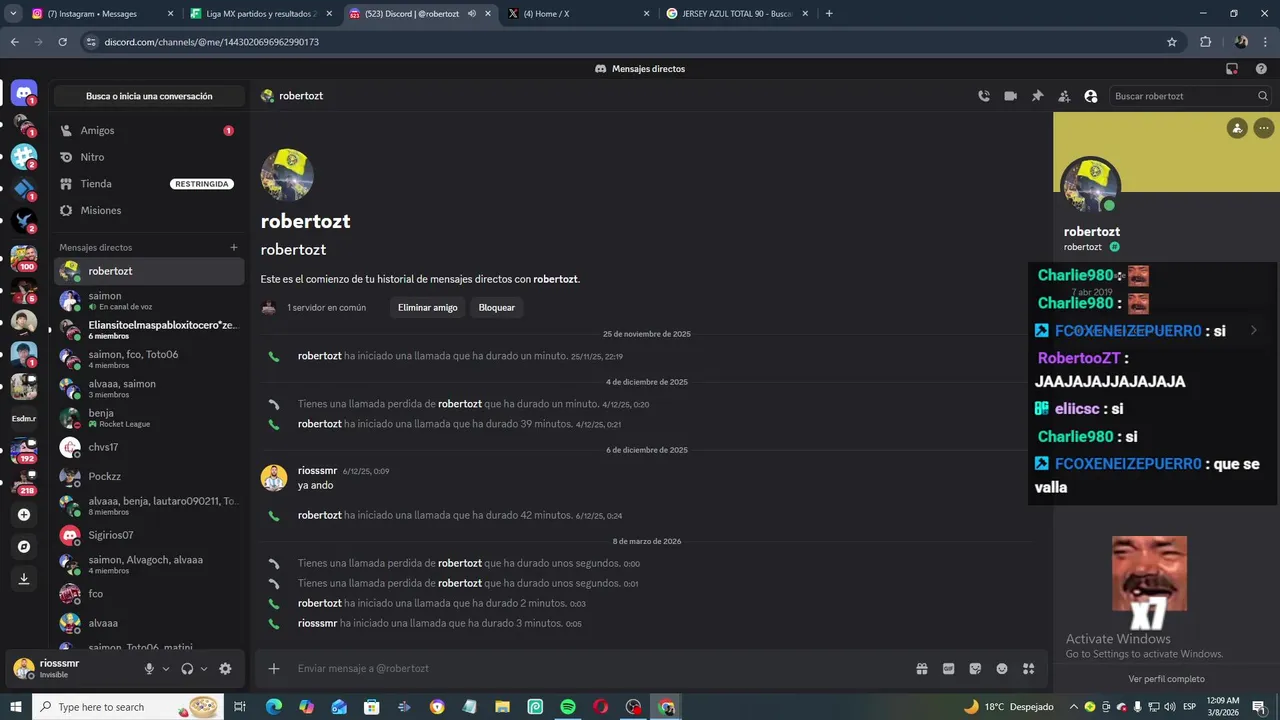1280x720 pixels.
Task: Open the attachment plus menu
Action: click(274, 668)
